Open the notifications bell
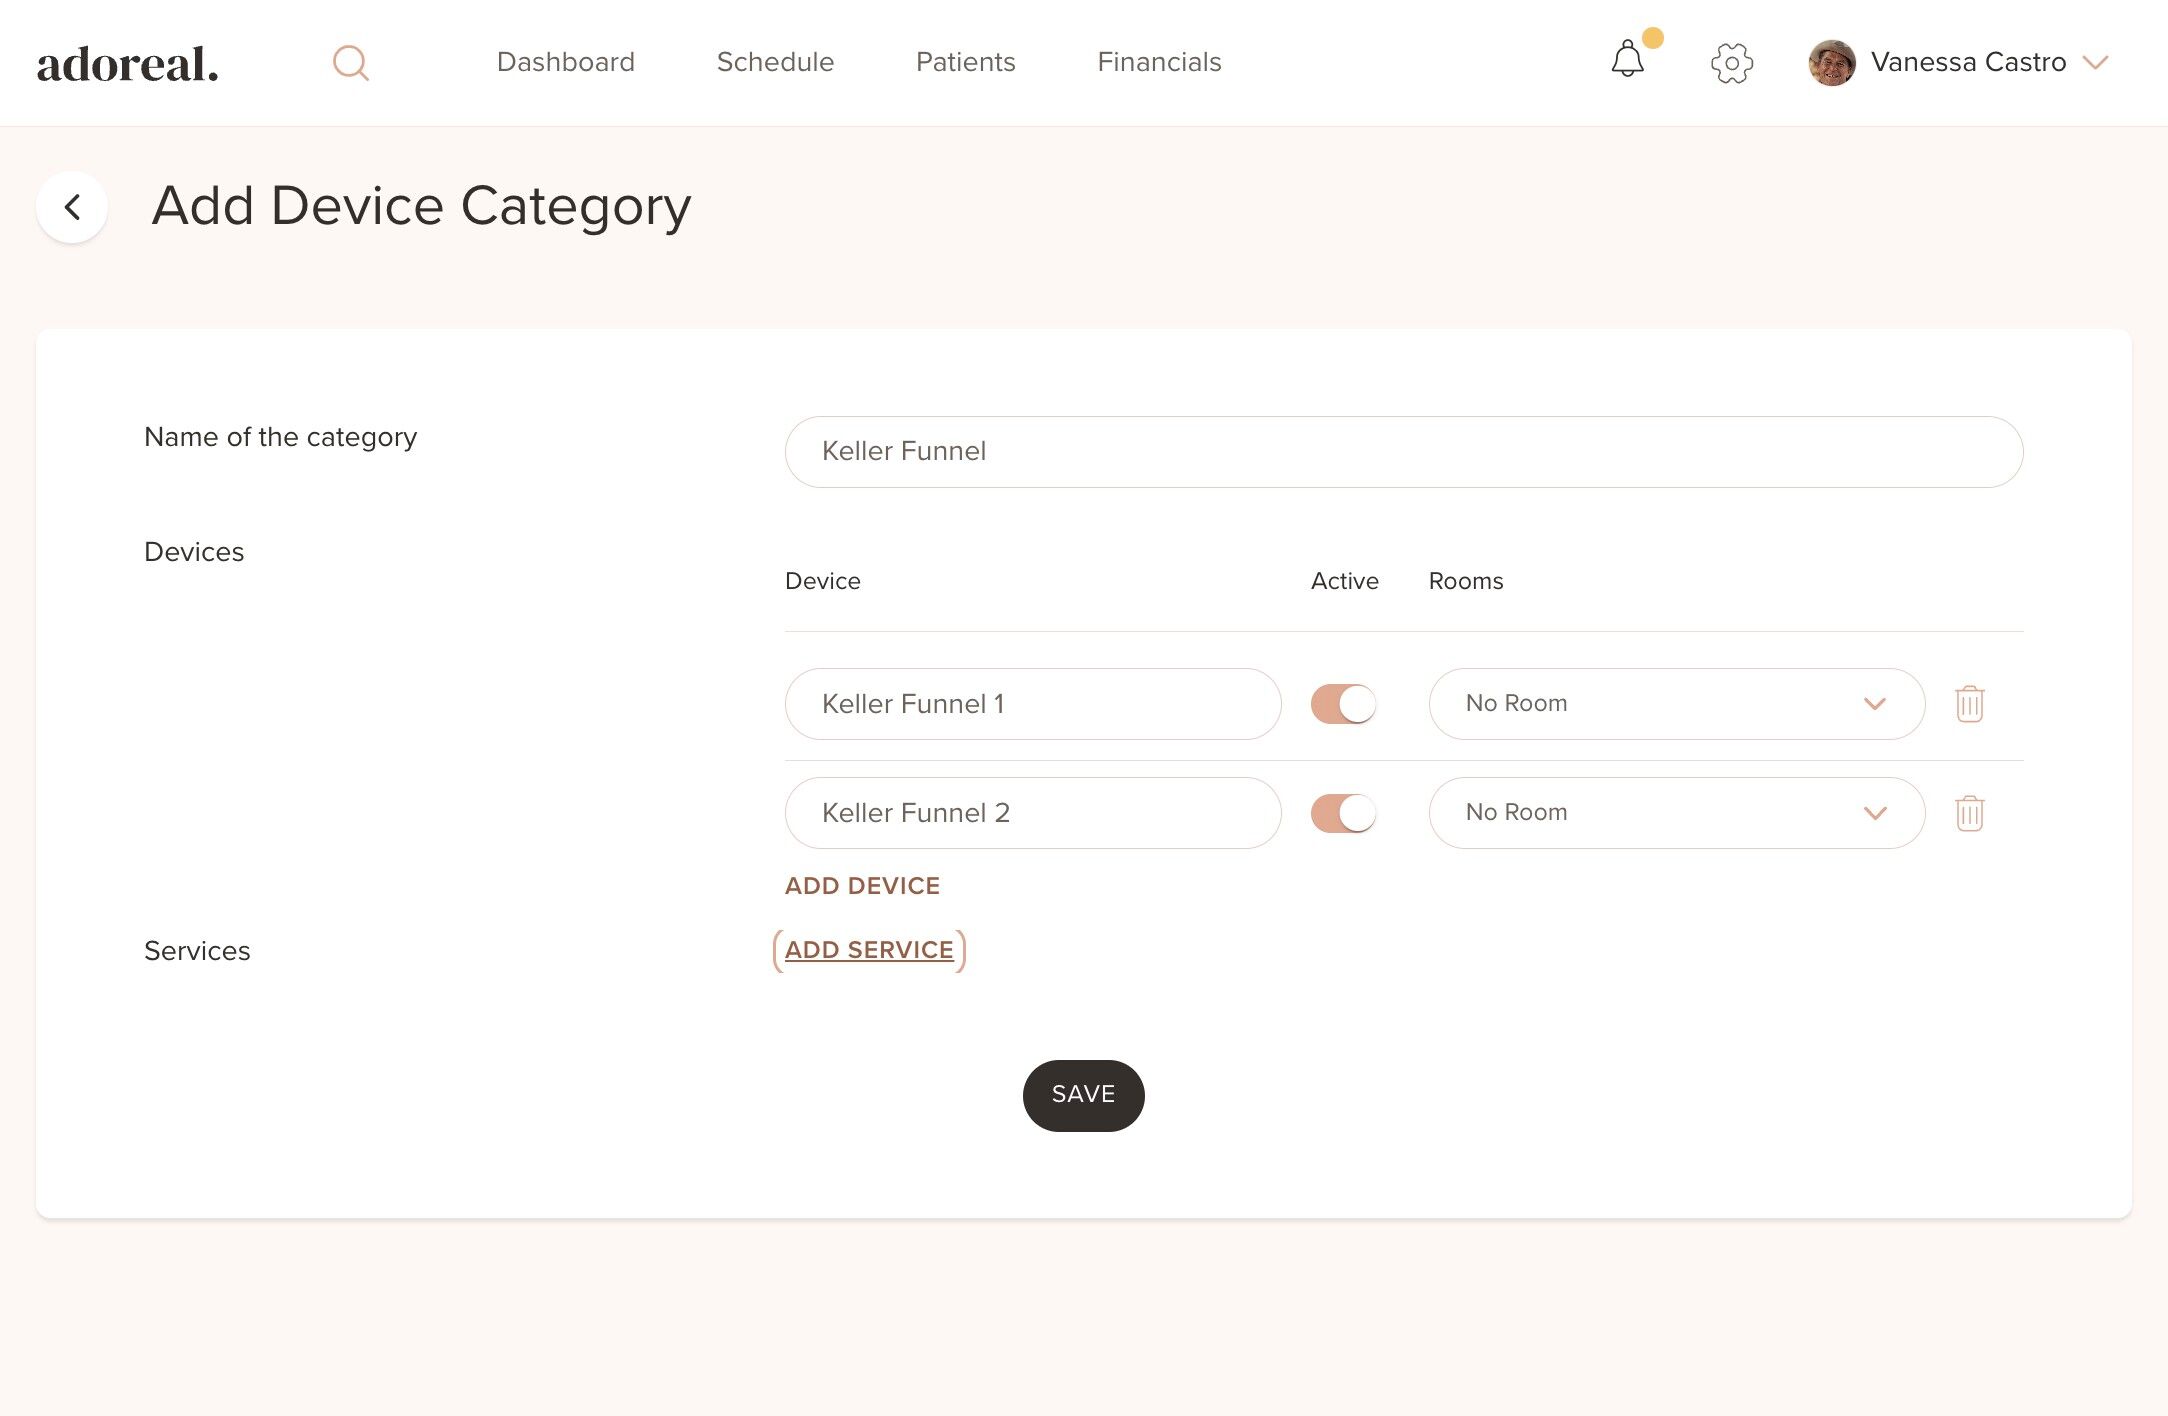This screenshot has width=2168, height=1416. 1627,60
